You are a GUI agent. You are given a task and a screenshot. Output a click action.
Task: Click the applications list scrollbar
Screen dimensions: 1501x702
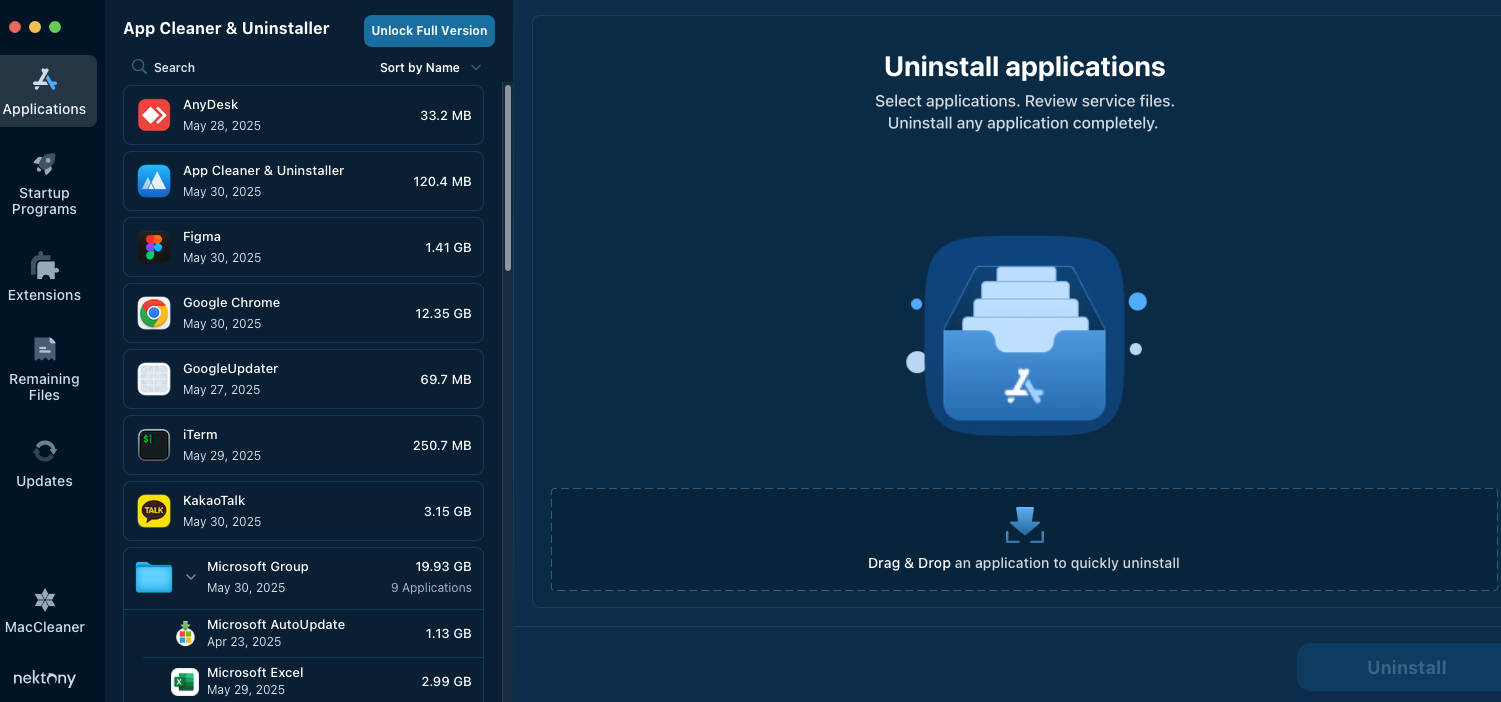click(508, 178)
